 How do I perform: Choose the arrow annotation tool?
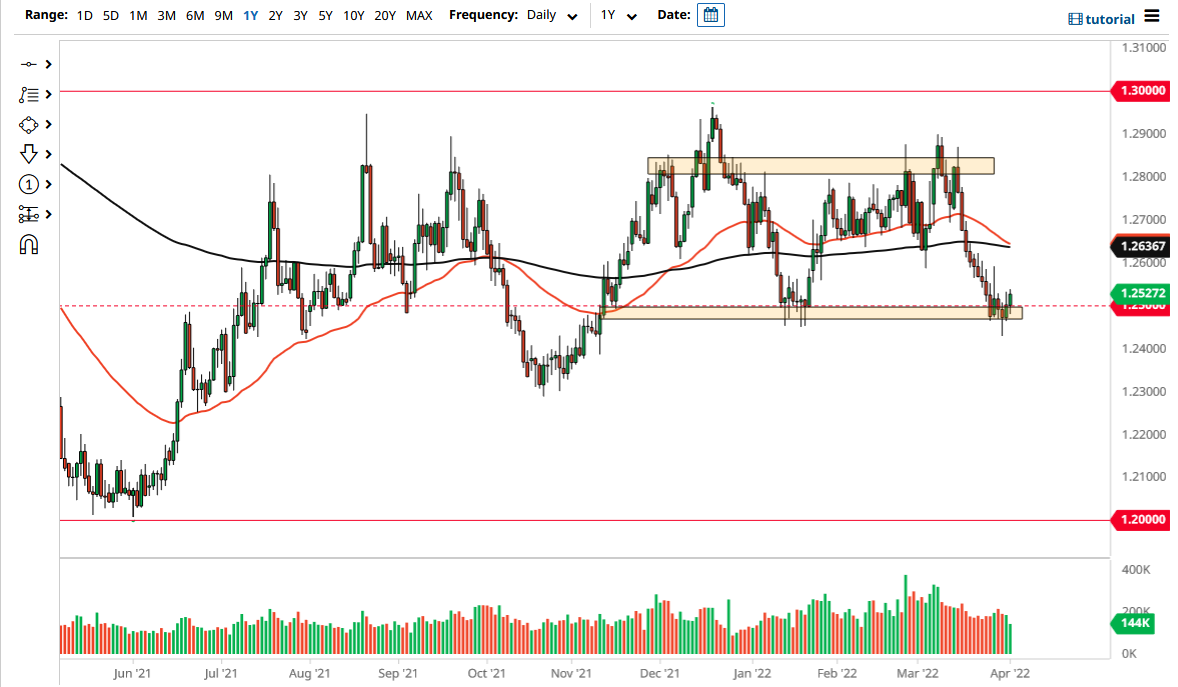(30, 155)
